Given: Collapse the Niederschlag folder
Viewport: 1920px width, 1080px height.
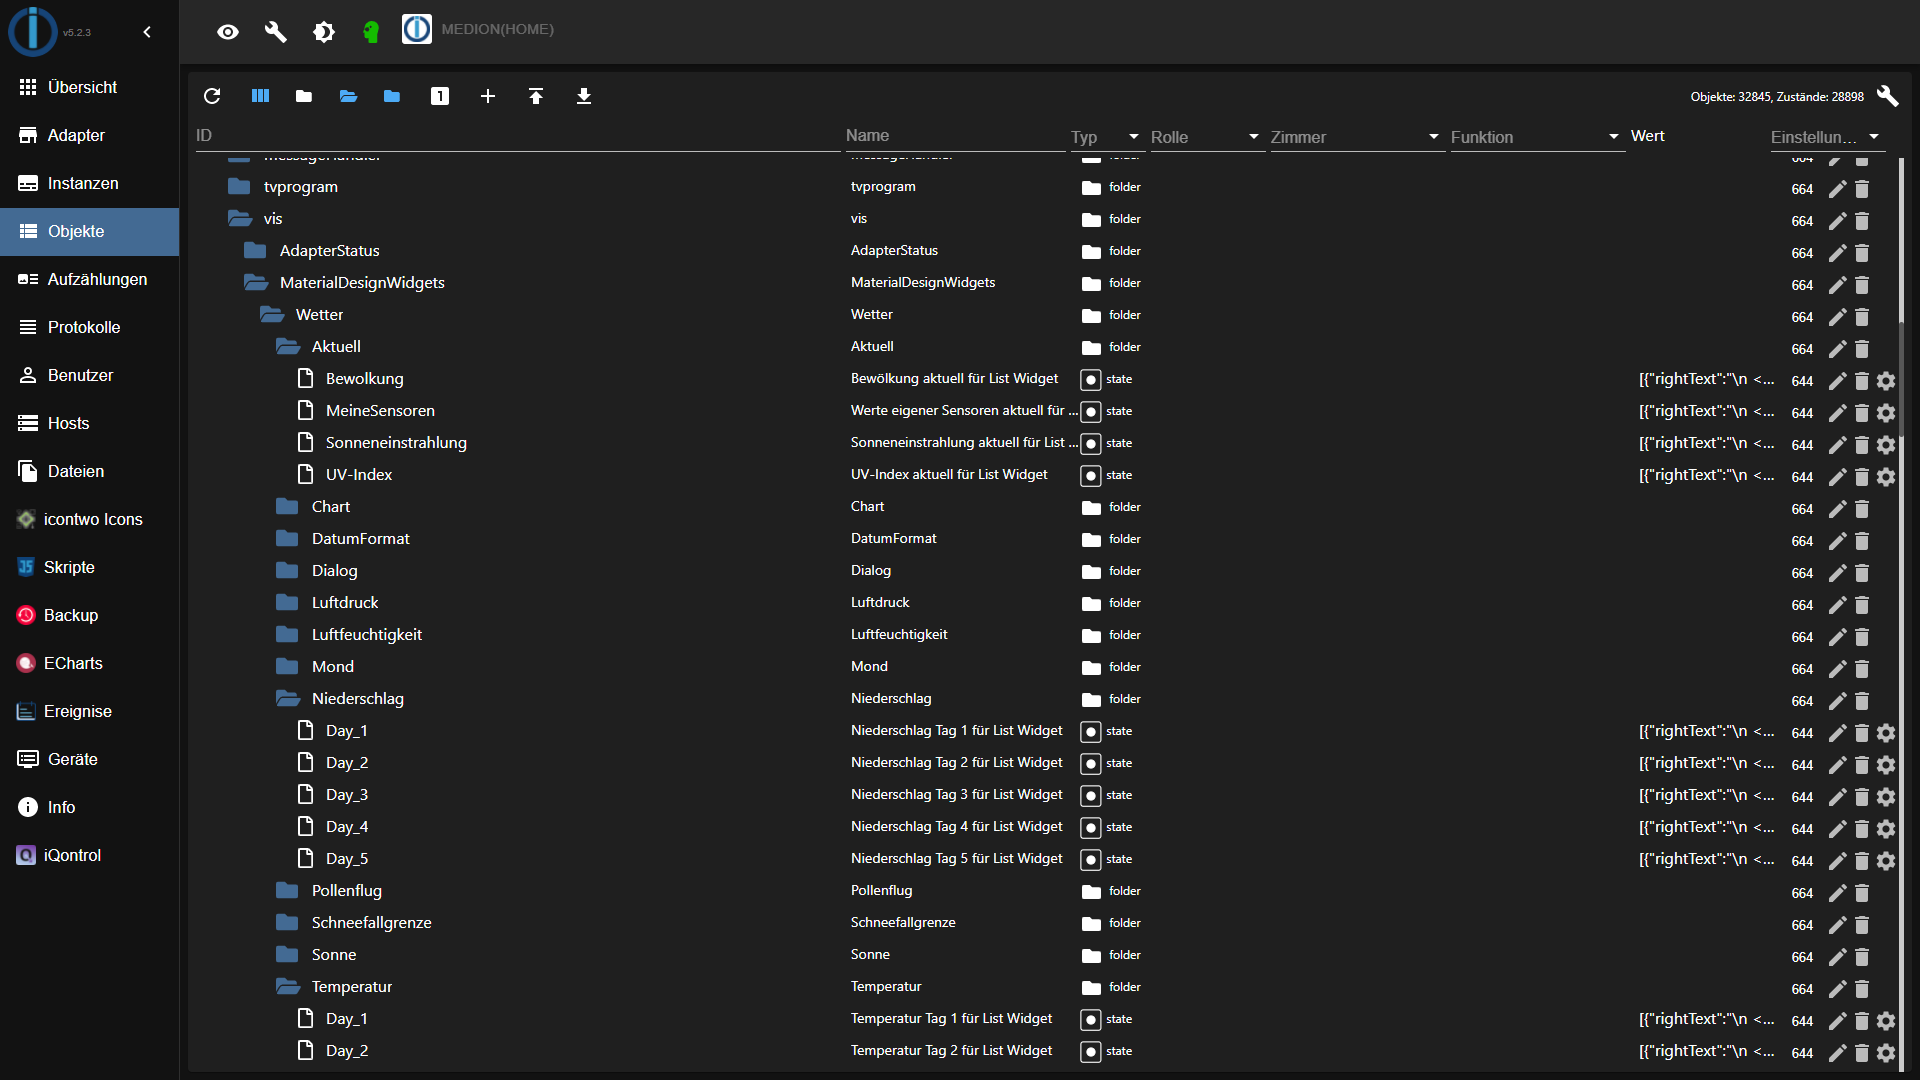Looking at the screenshot, I should tap(287, 698).
